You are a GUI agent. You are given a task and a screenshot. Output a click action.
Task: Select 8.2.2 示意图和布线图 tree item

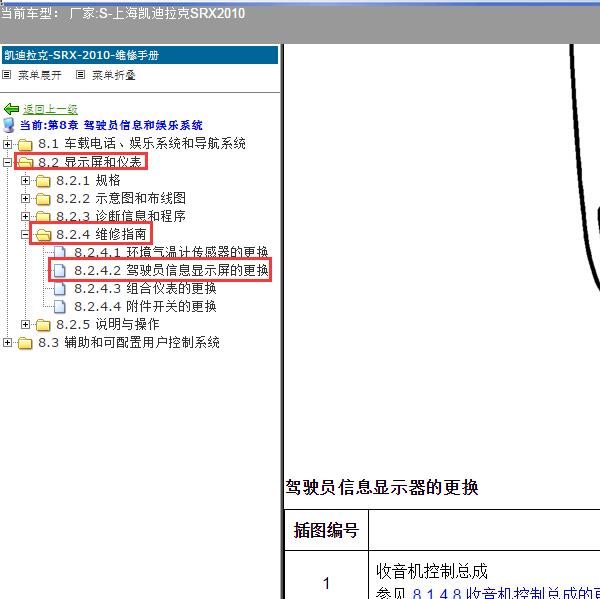(121, 198)
